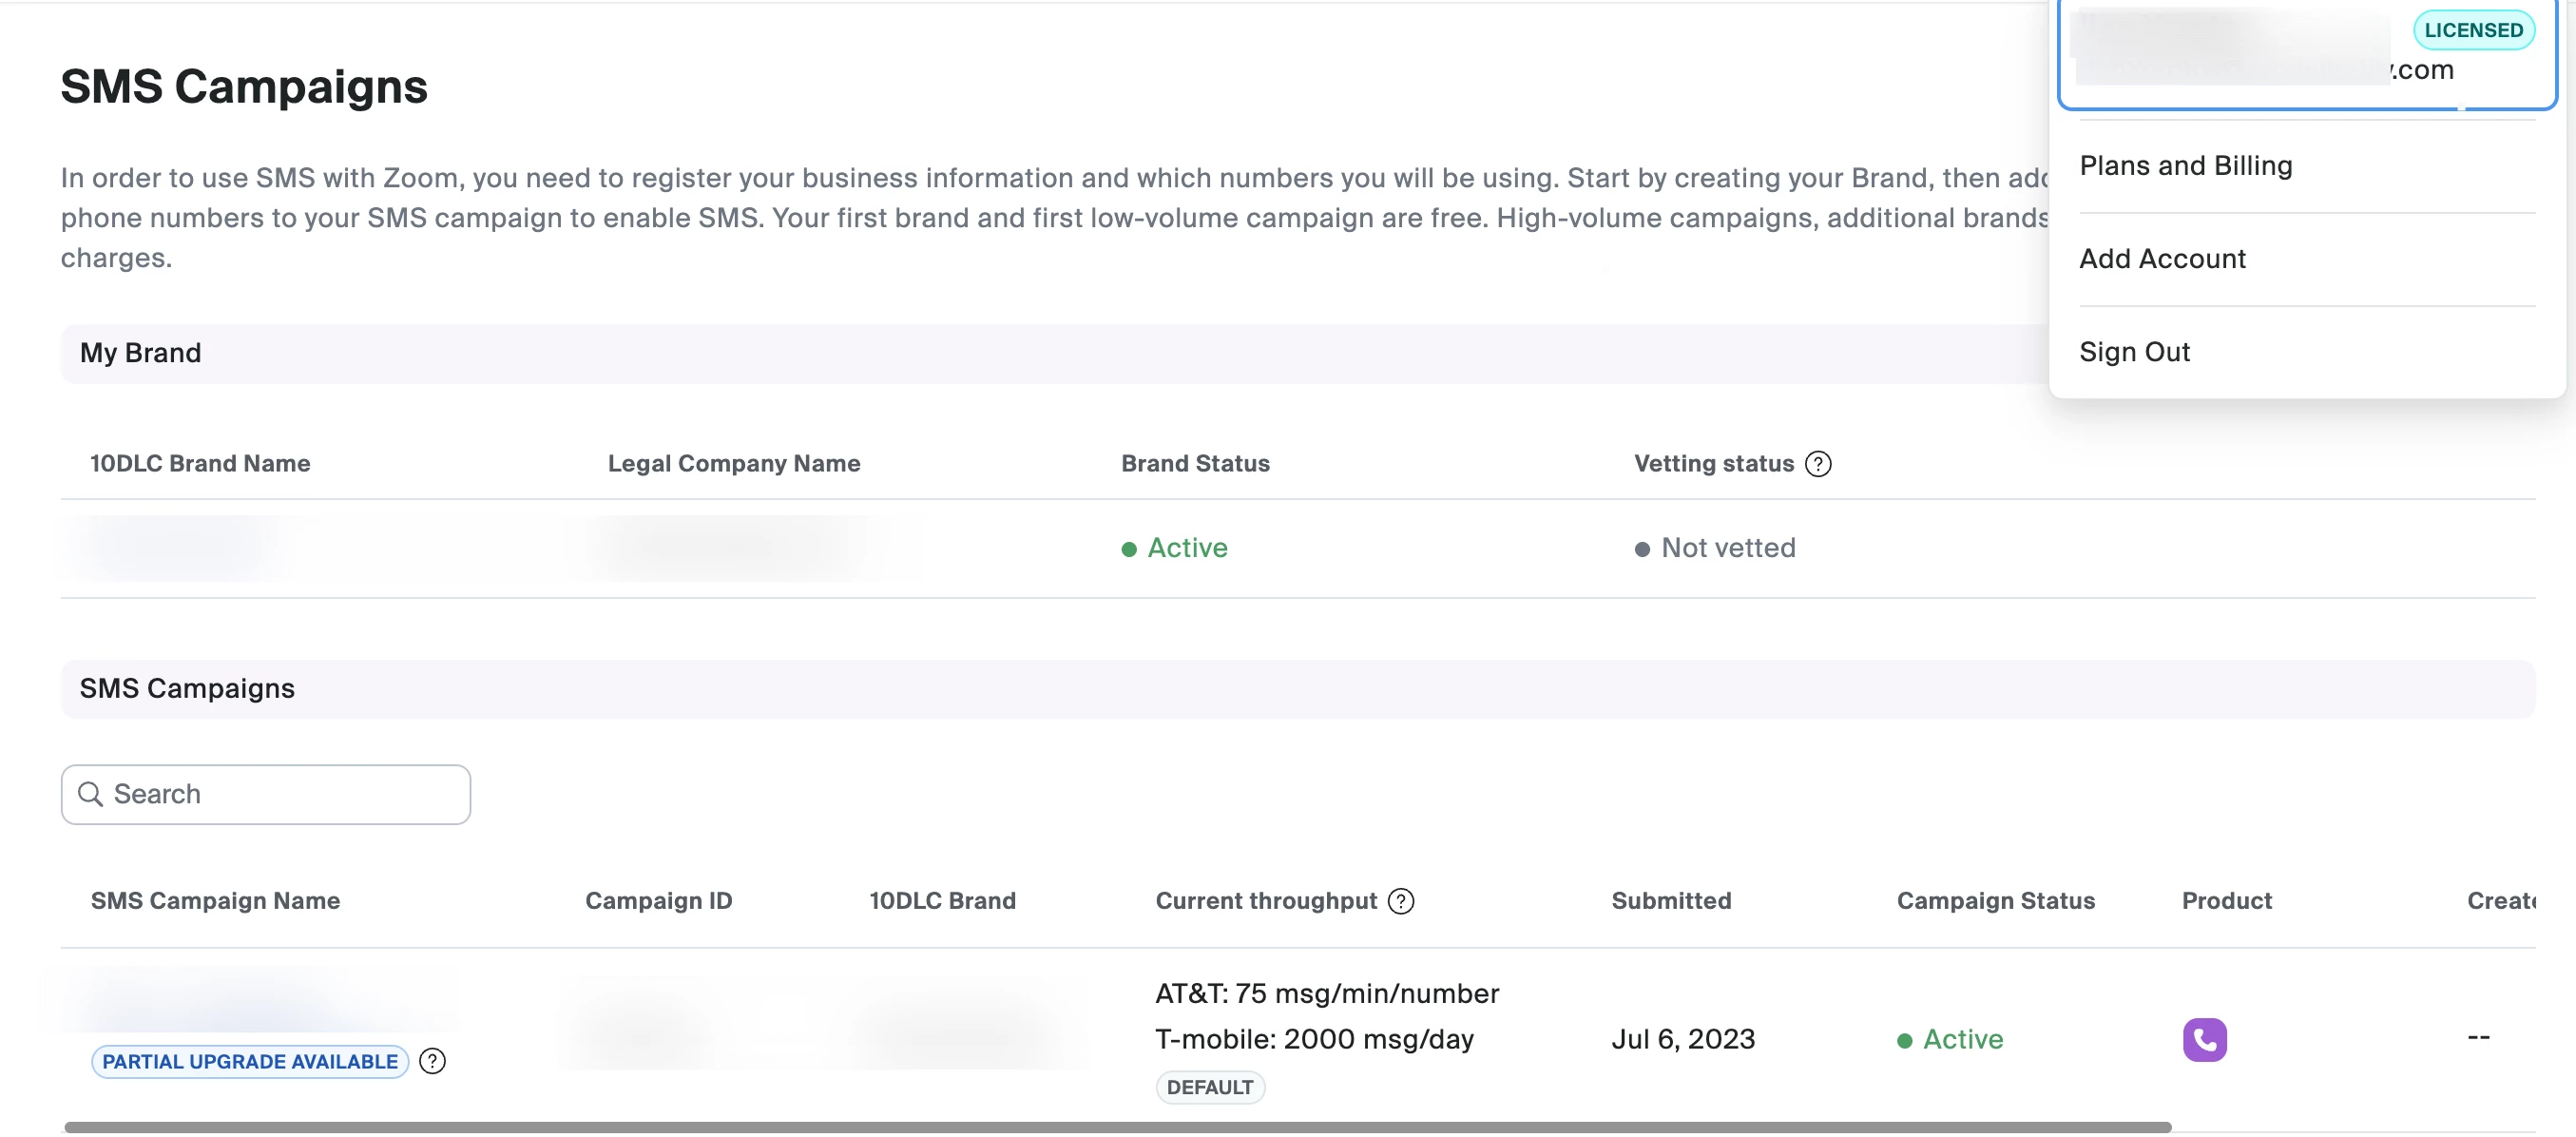This screenshot has width=2576, height=1137.
Task: Click the Active brand status
Action: click(1186, 548)
